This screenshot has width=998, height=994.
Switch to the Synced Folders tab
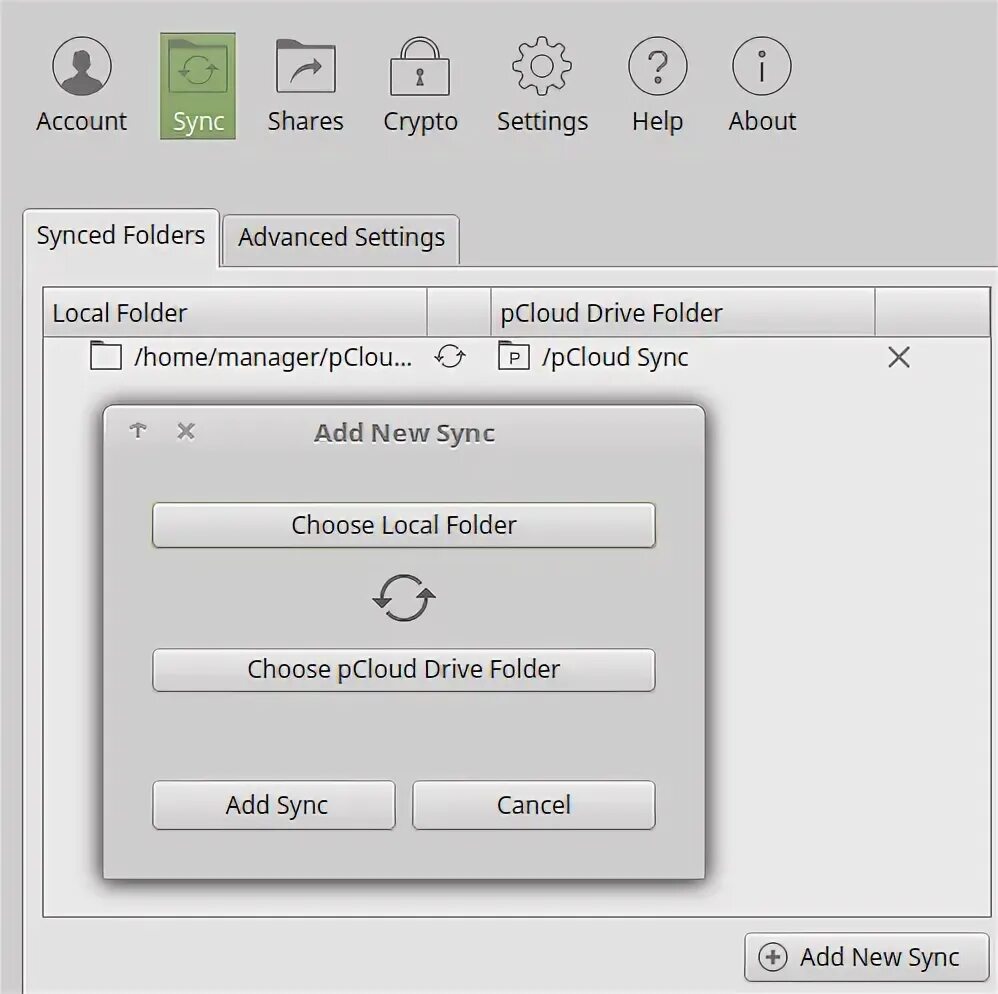pos(121,236)
